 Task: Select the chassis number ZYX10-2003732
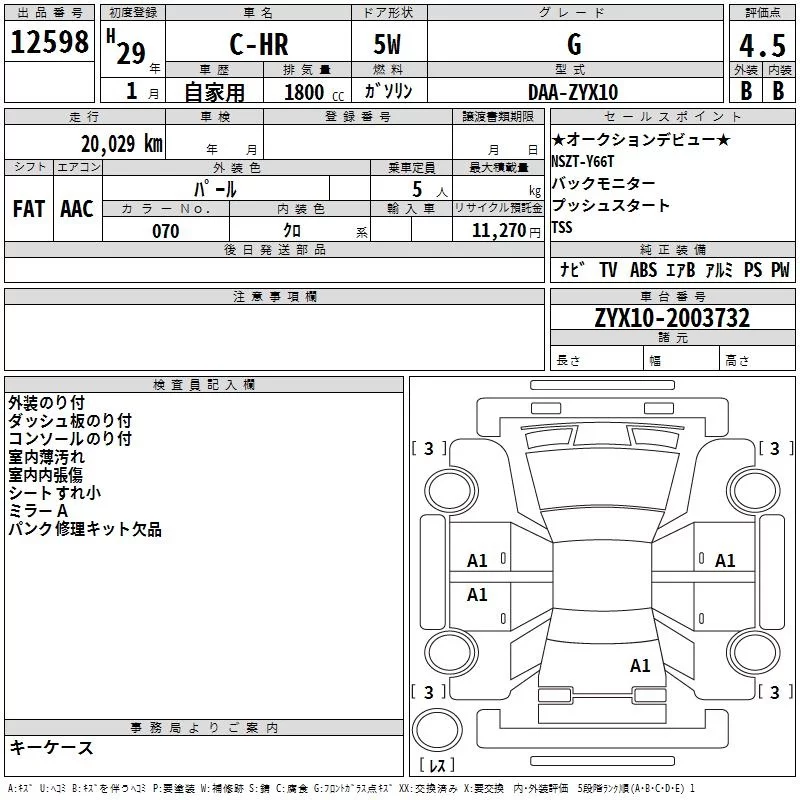click(672, 318)
